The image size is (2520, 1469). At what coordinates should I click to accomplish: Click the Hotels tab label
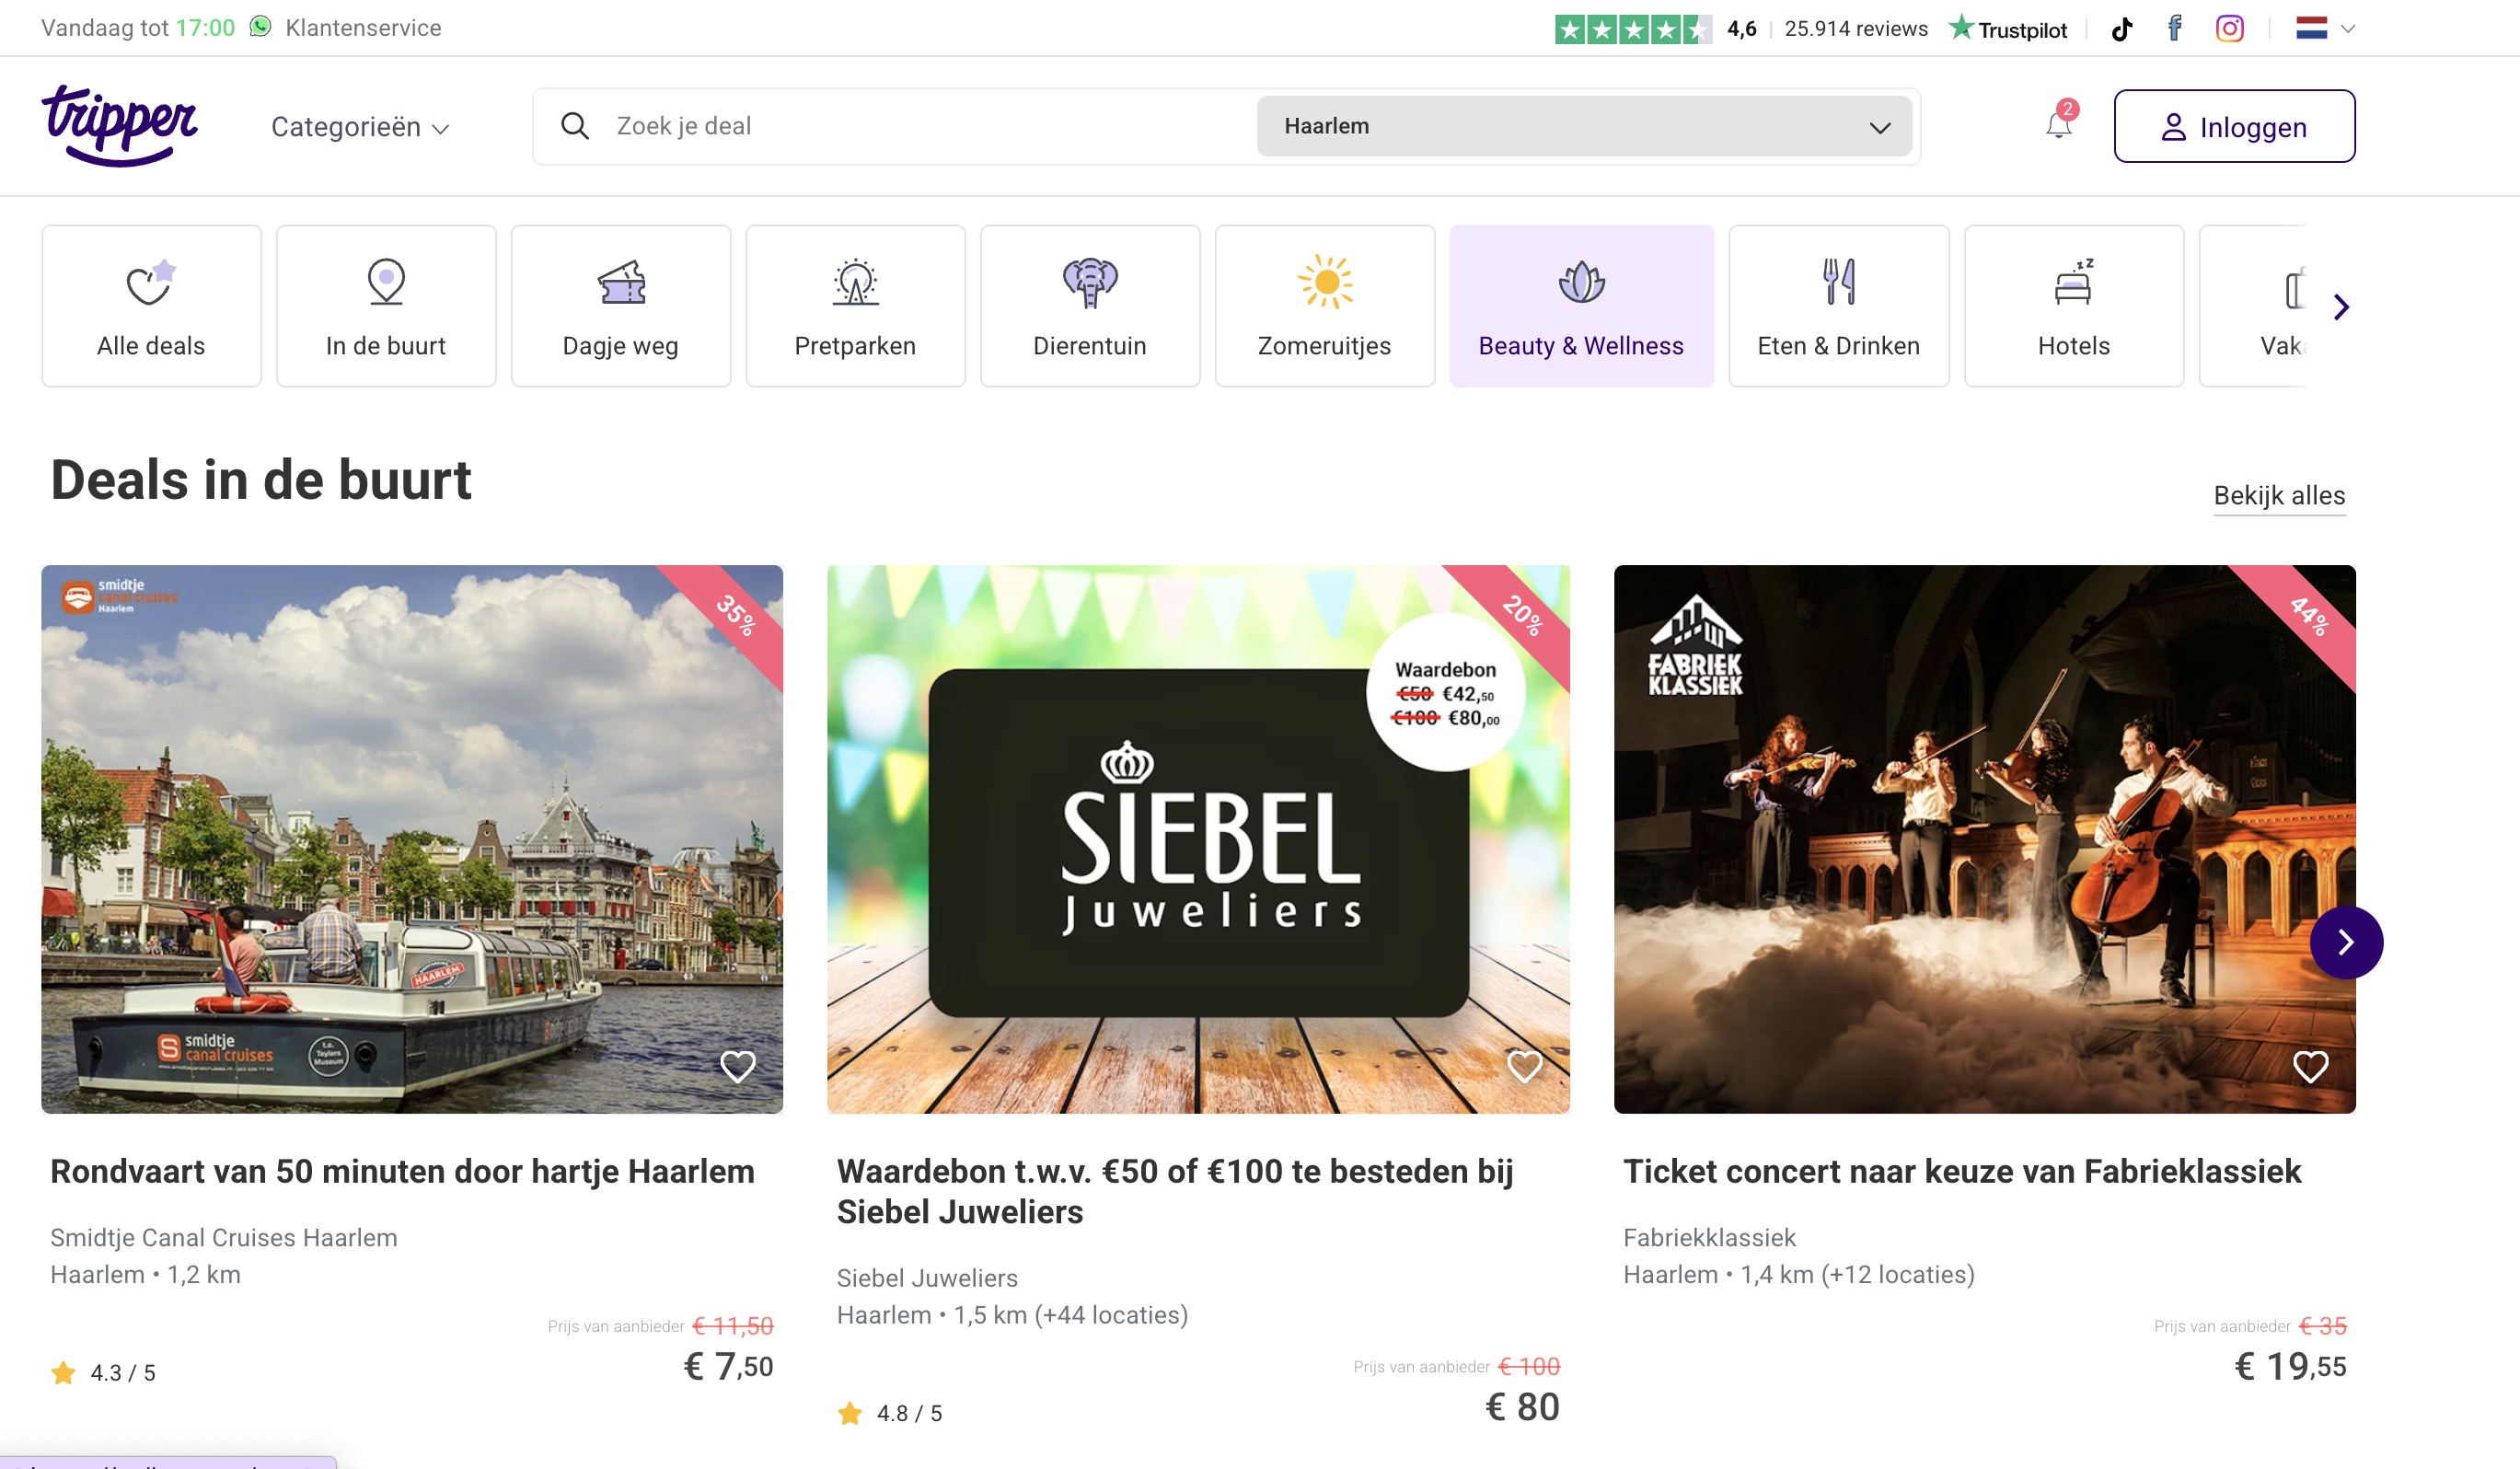2074,346
